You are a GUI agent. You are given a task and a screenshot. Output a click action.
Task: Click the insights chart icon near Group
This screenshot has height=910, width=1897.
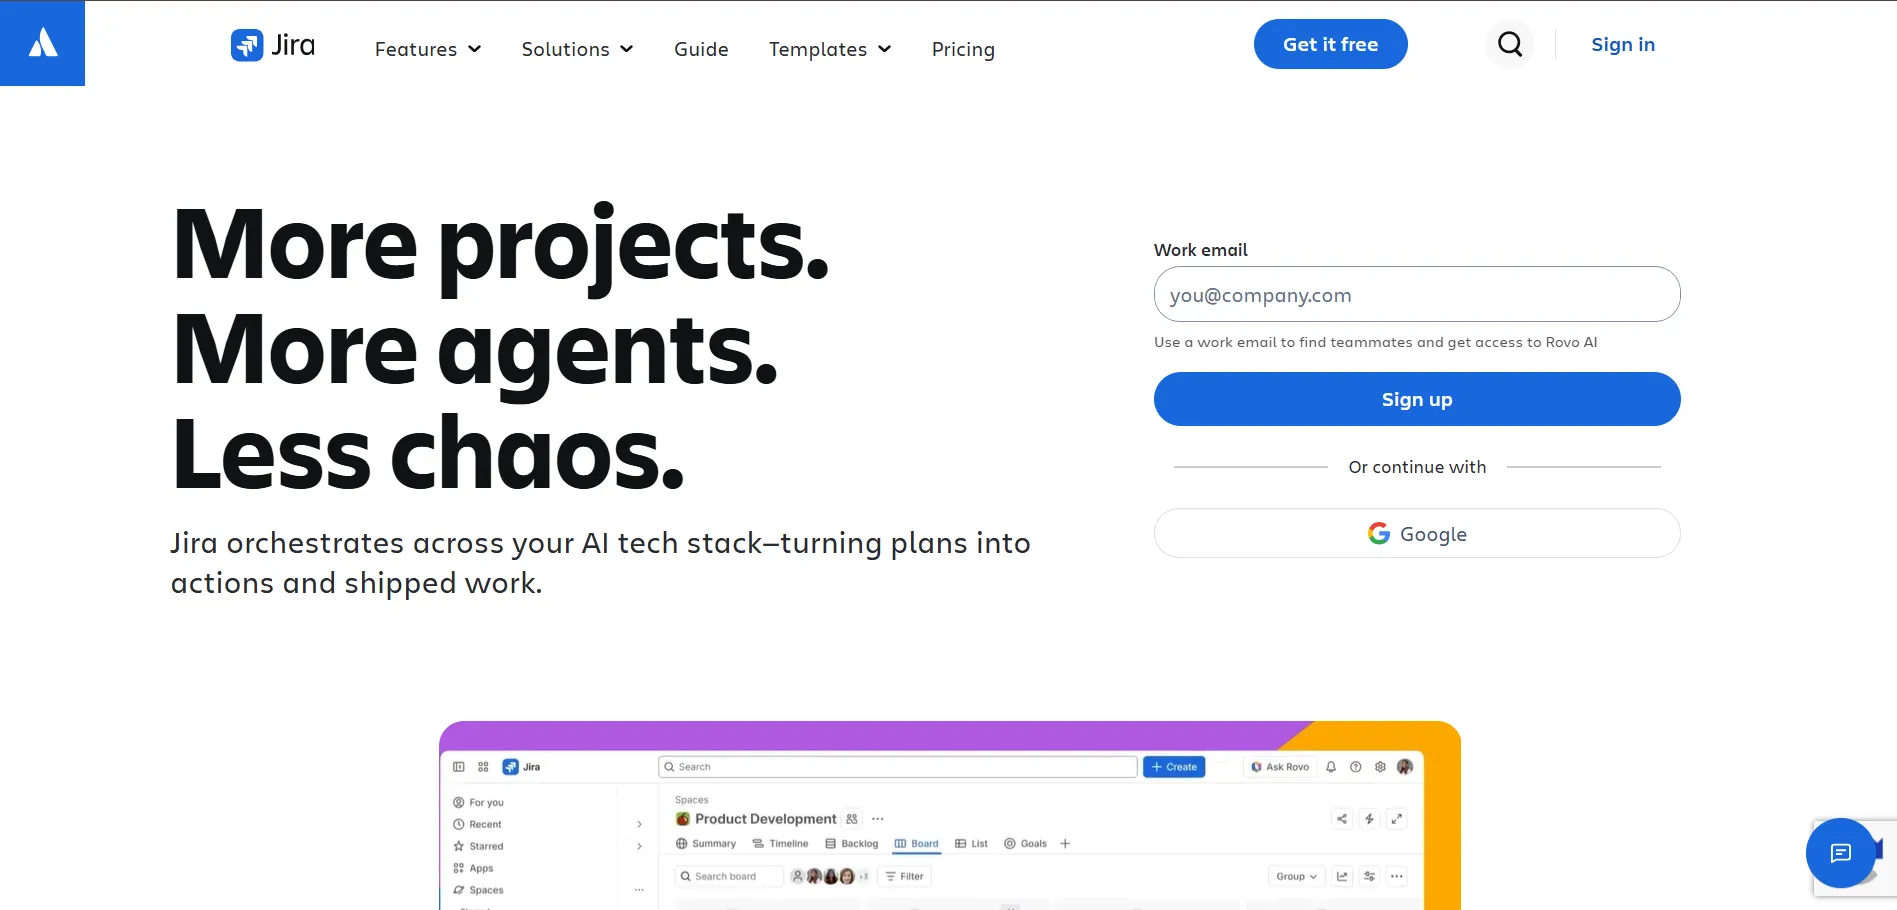[x=1342, y=876]
